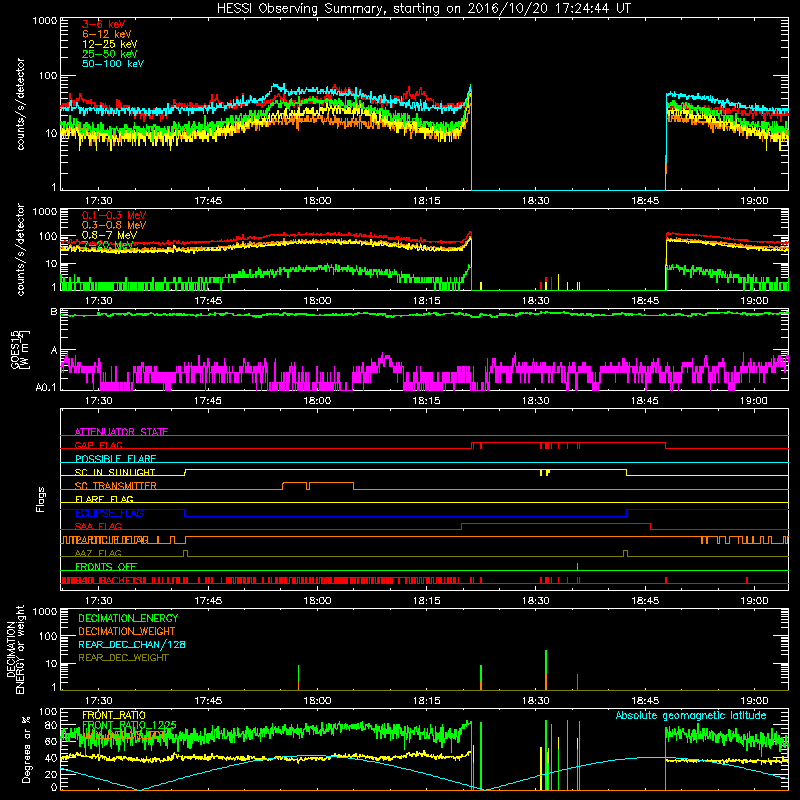The height and width of the screenshot is (800, 800).
Task: Click the SAA_FLAG label
Action: (x=98, y=526)
